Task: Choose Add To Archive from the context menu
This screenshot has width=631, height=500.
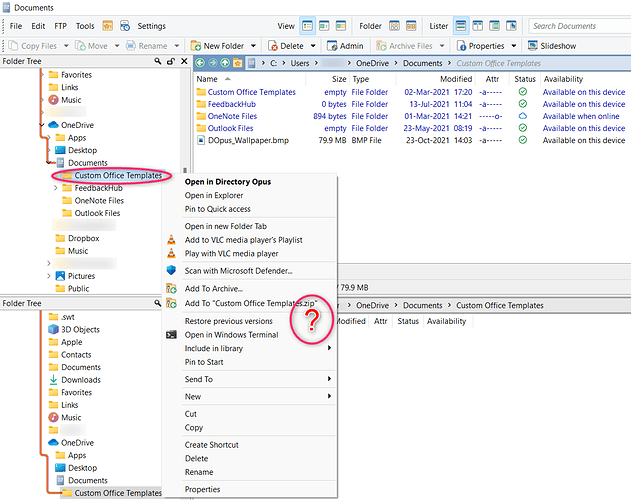Action: click(x=214, y=289)
